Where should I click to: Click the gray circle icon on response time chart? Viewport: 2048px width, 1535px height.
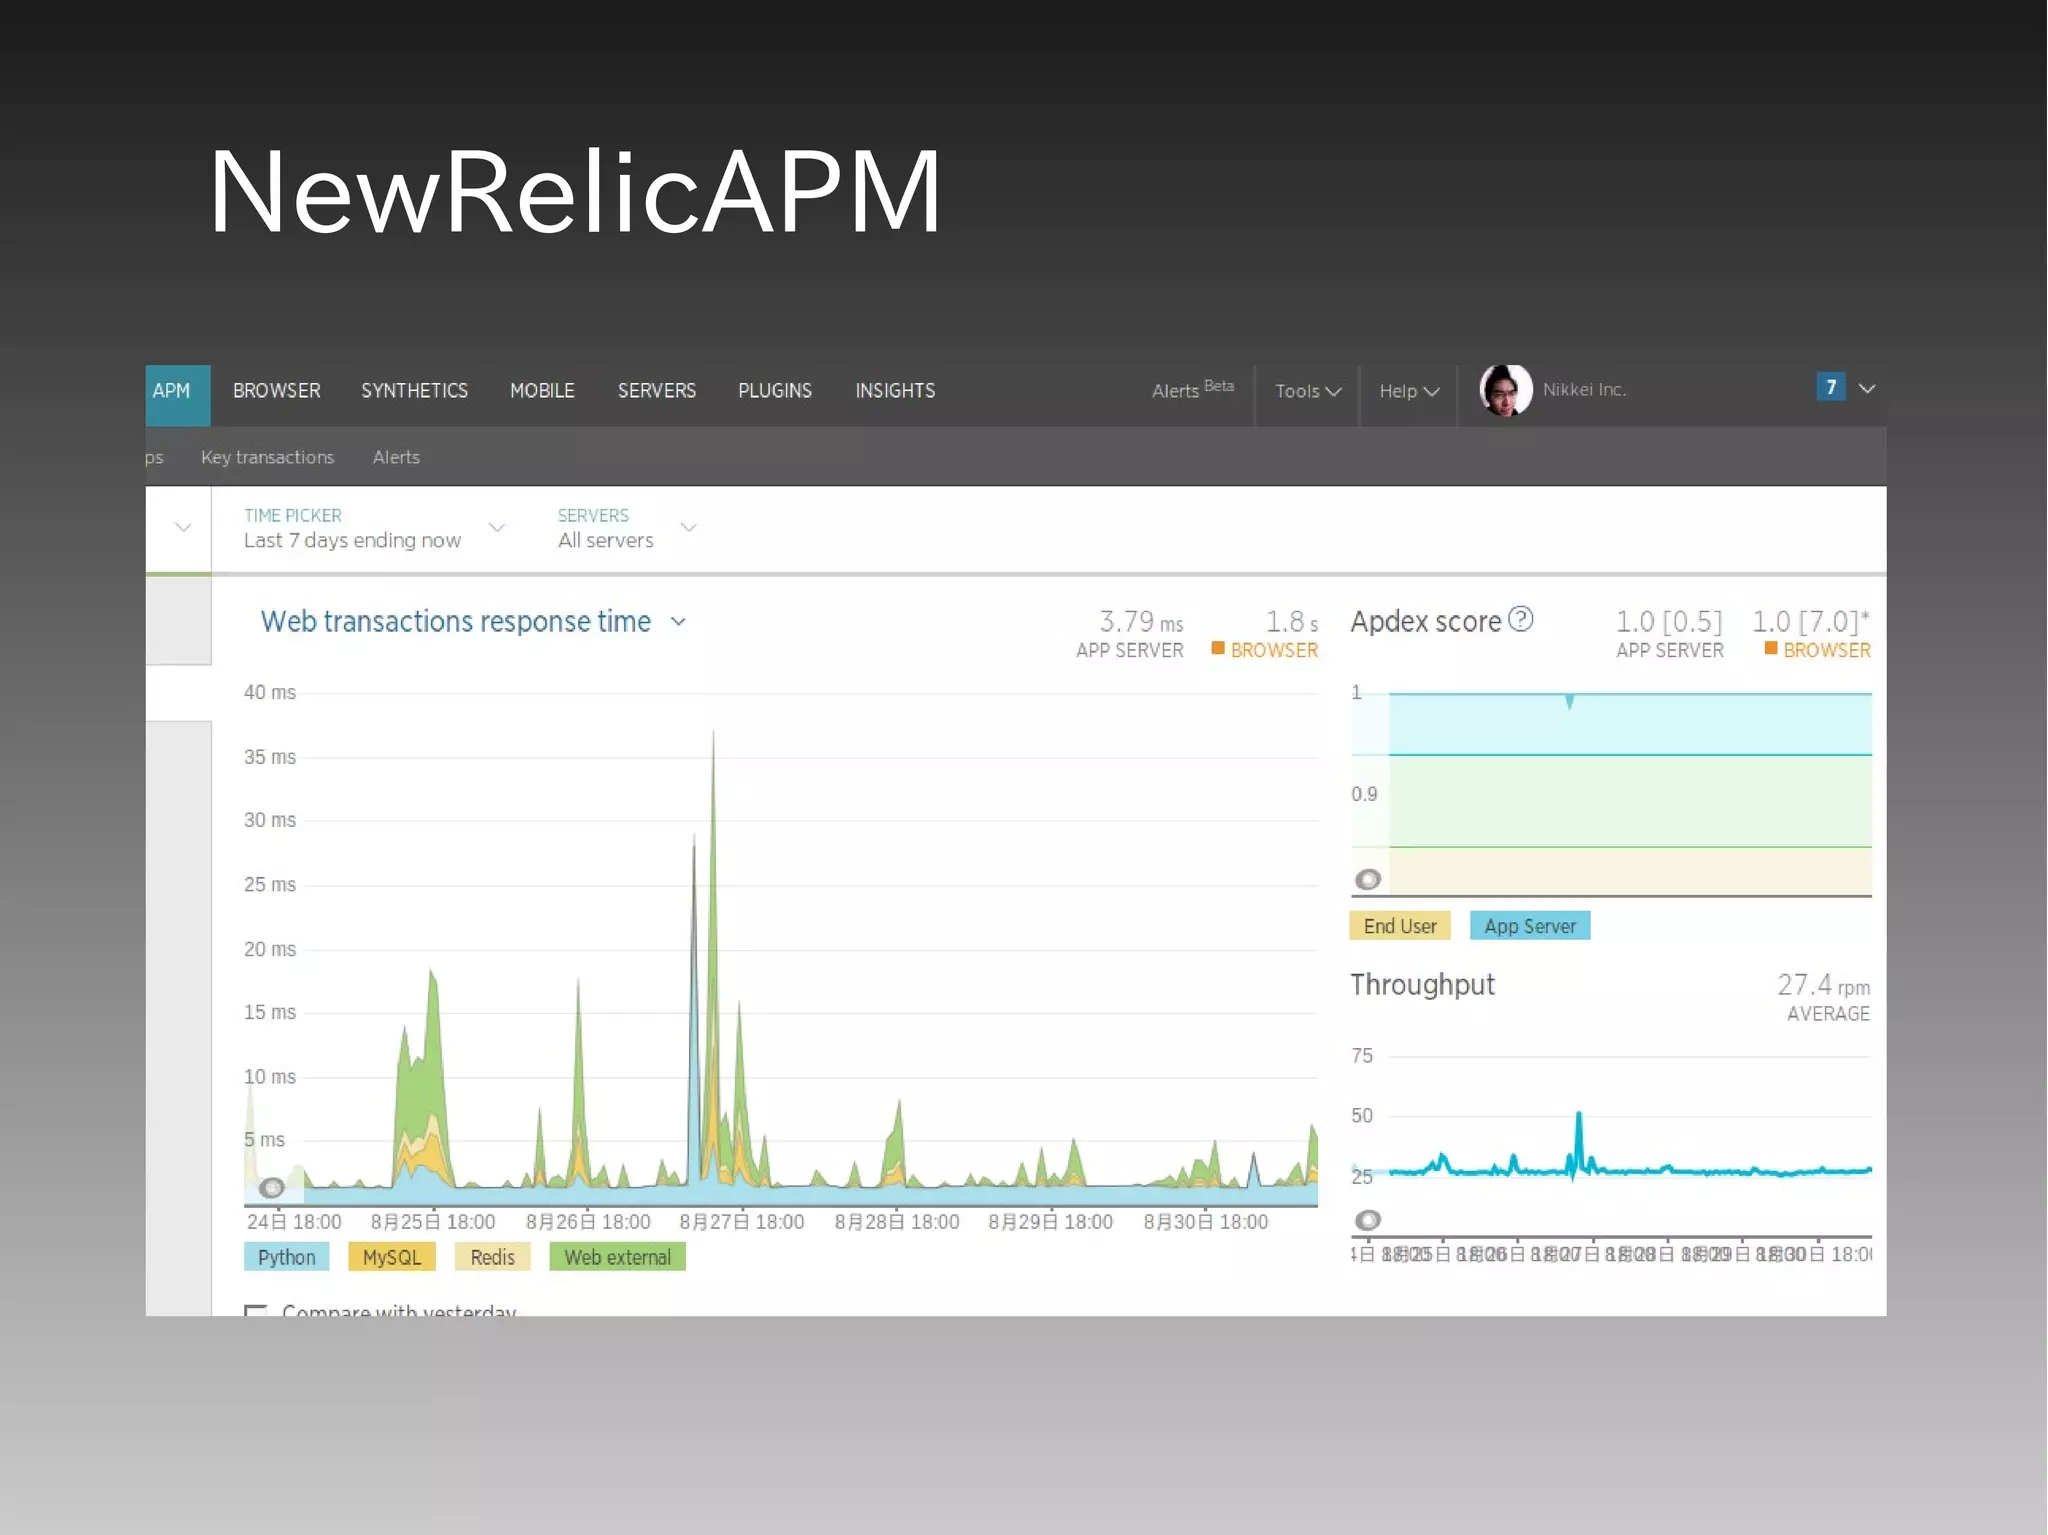pyautogui.click(x=271, y=1187)
